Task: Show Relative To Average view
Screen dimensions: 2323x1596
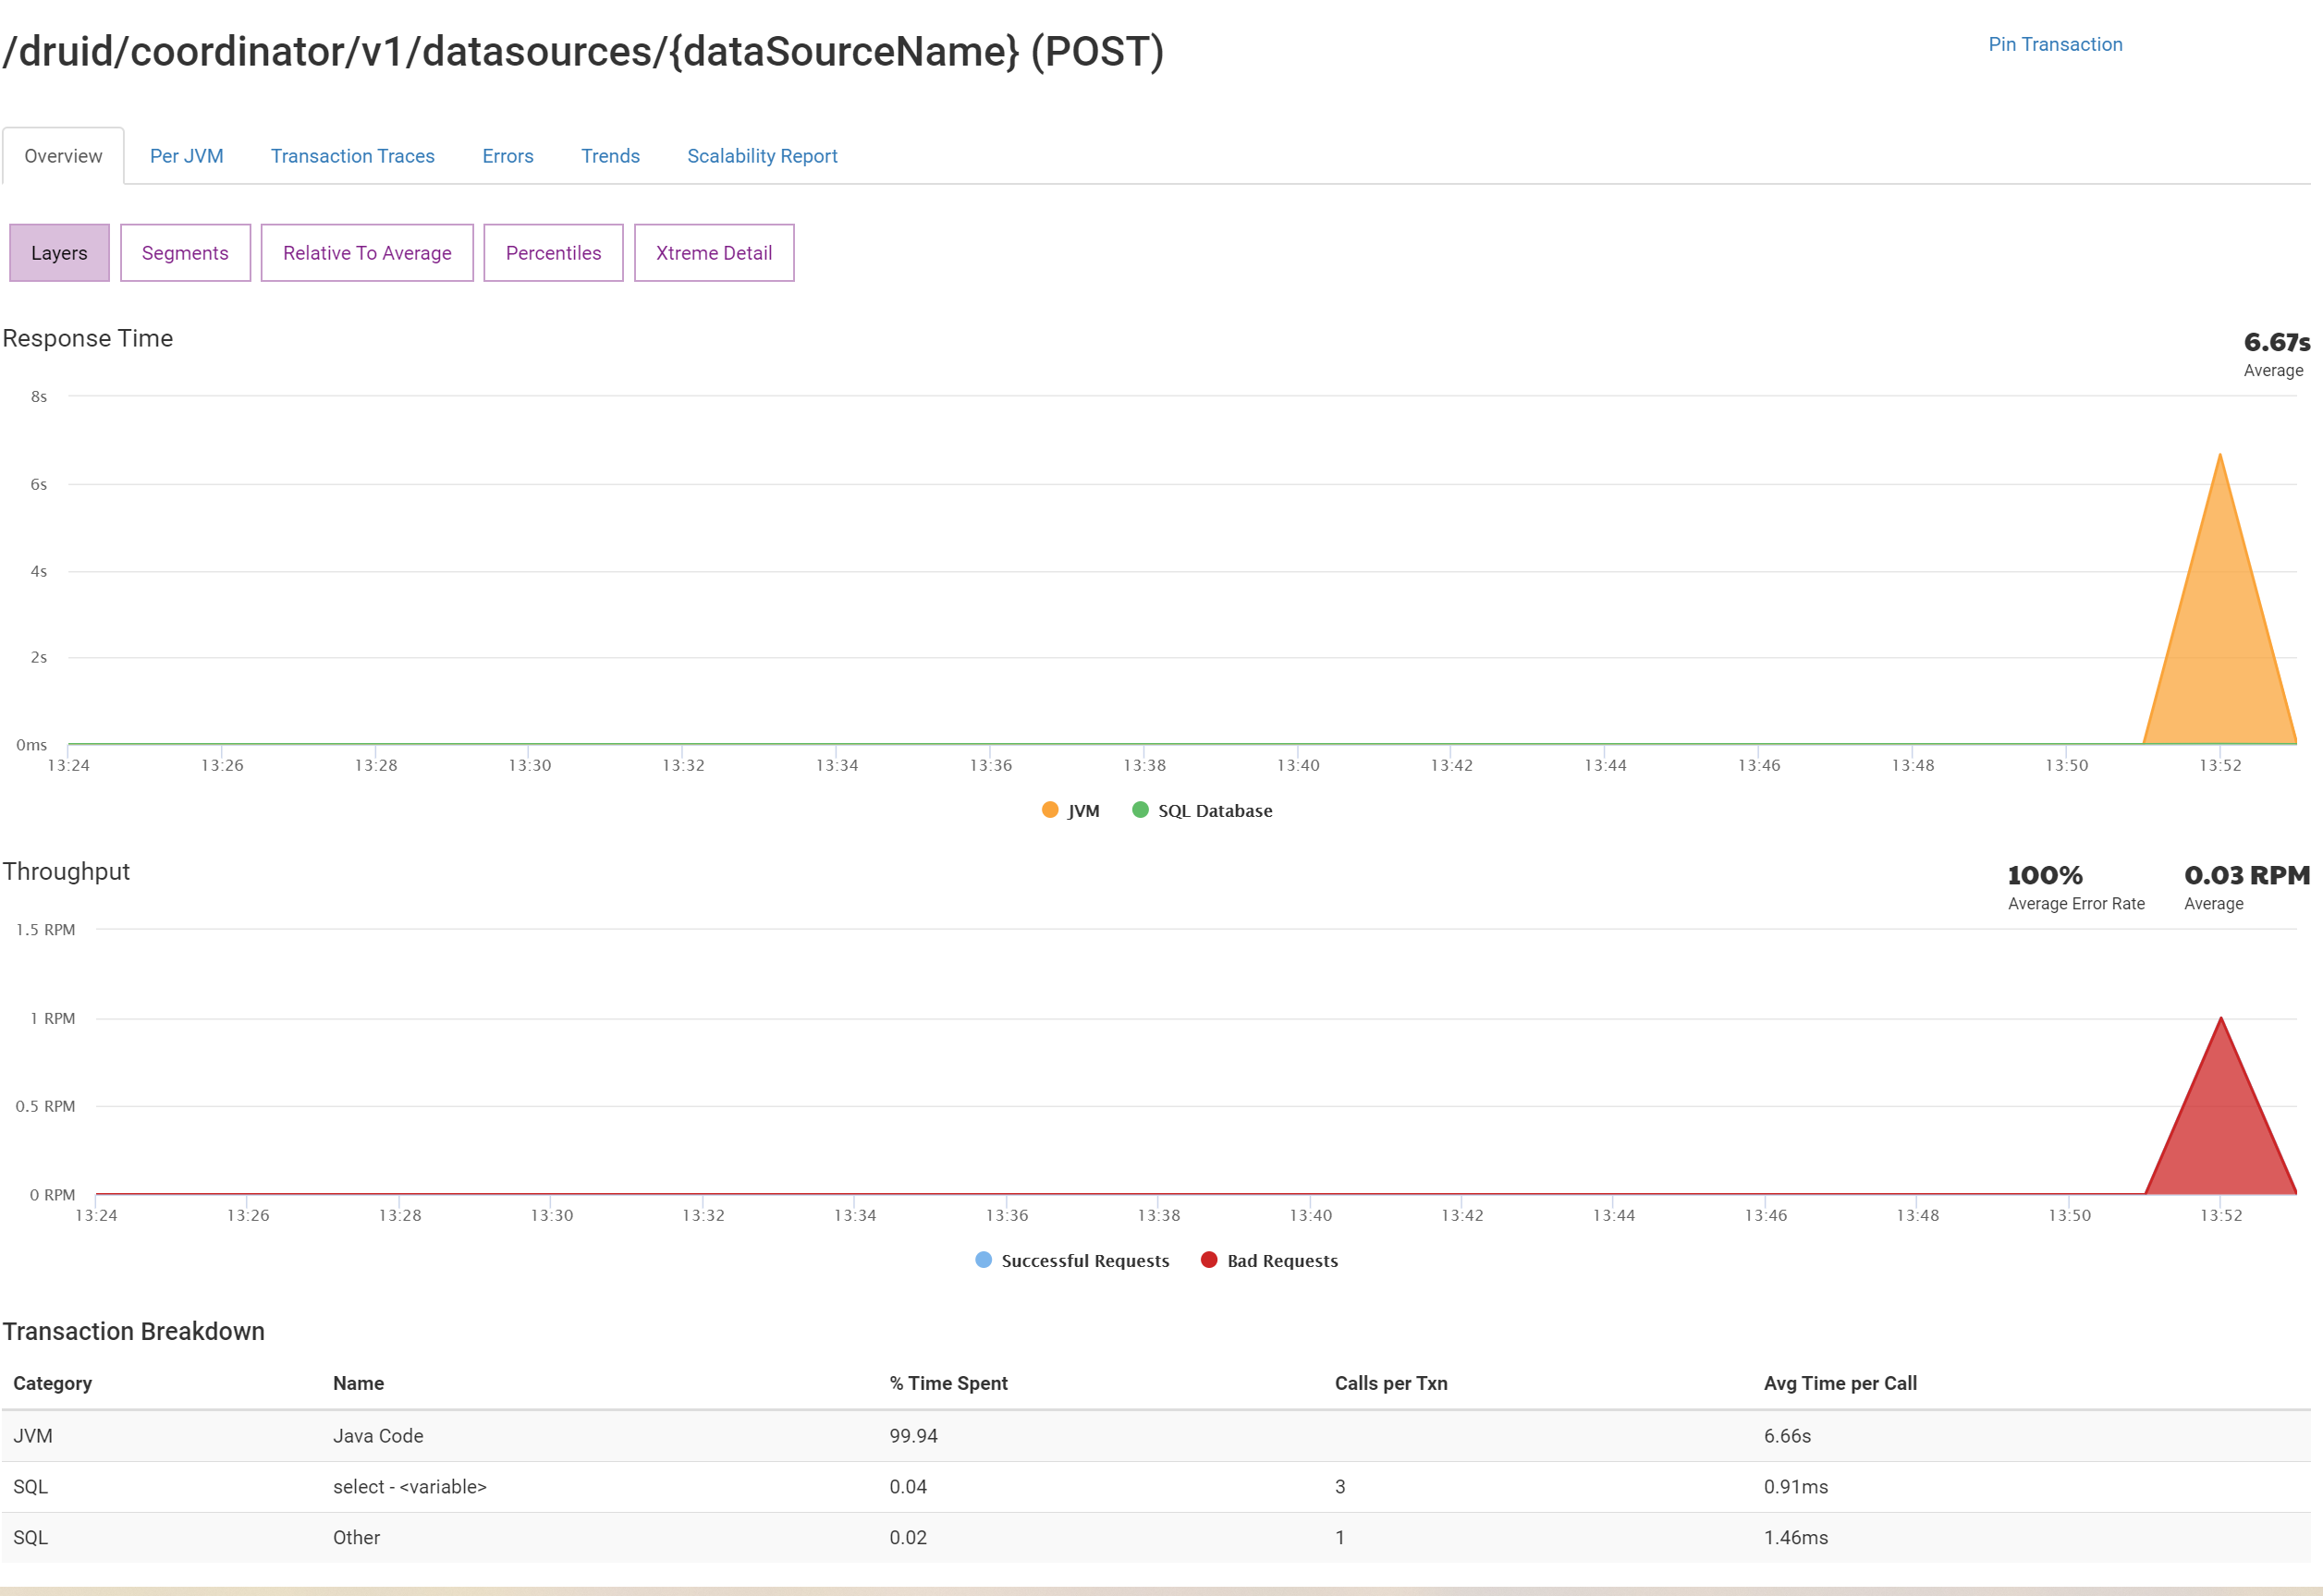Action: click(x=366, y=252)
